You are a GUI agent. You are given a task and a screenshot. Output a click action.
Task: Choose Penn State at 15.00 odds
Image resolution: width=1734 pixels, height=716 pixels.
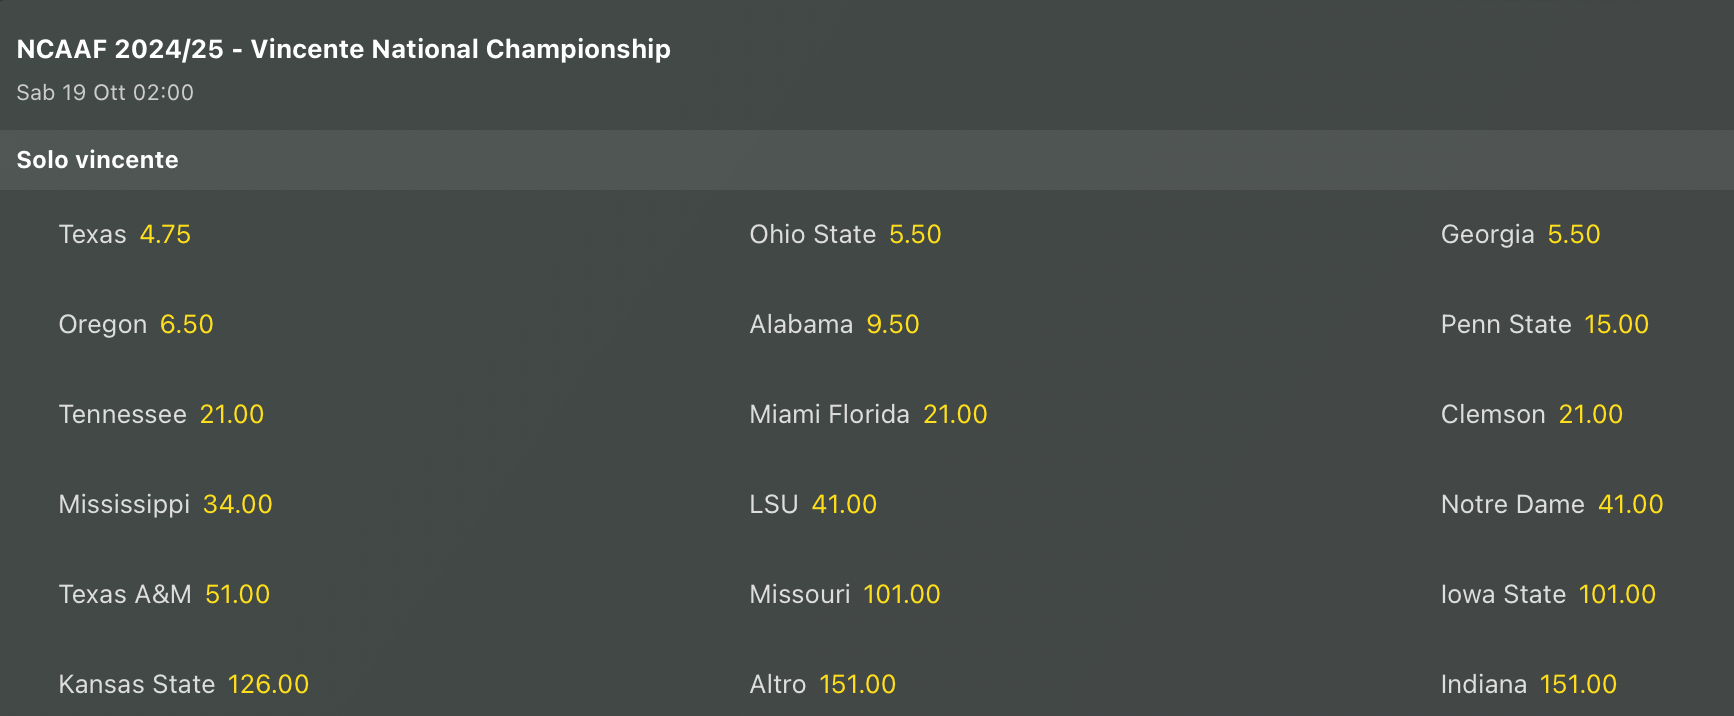[x=1544, y=324]
